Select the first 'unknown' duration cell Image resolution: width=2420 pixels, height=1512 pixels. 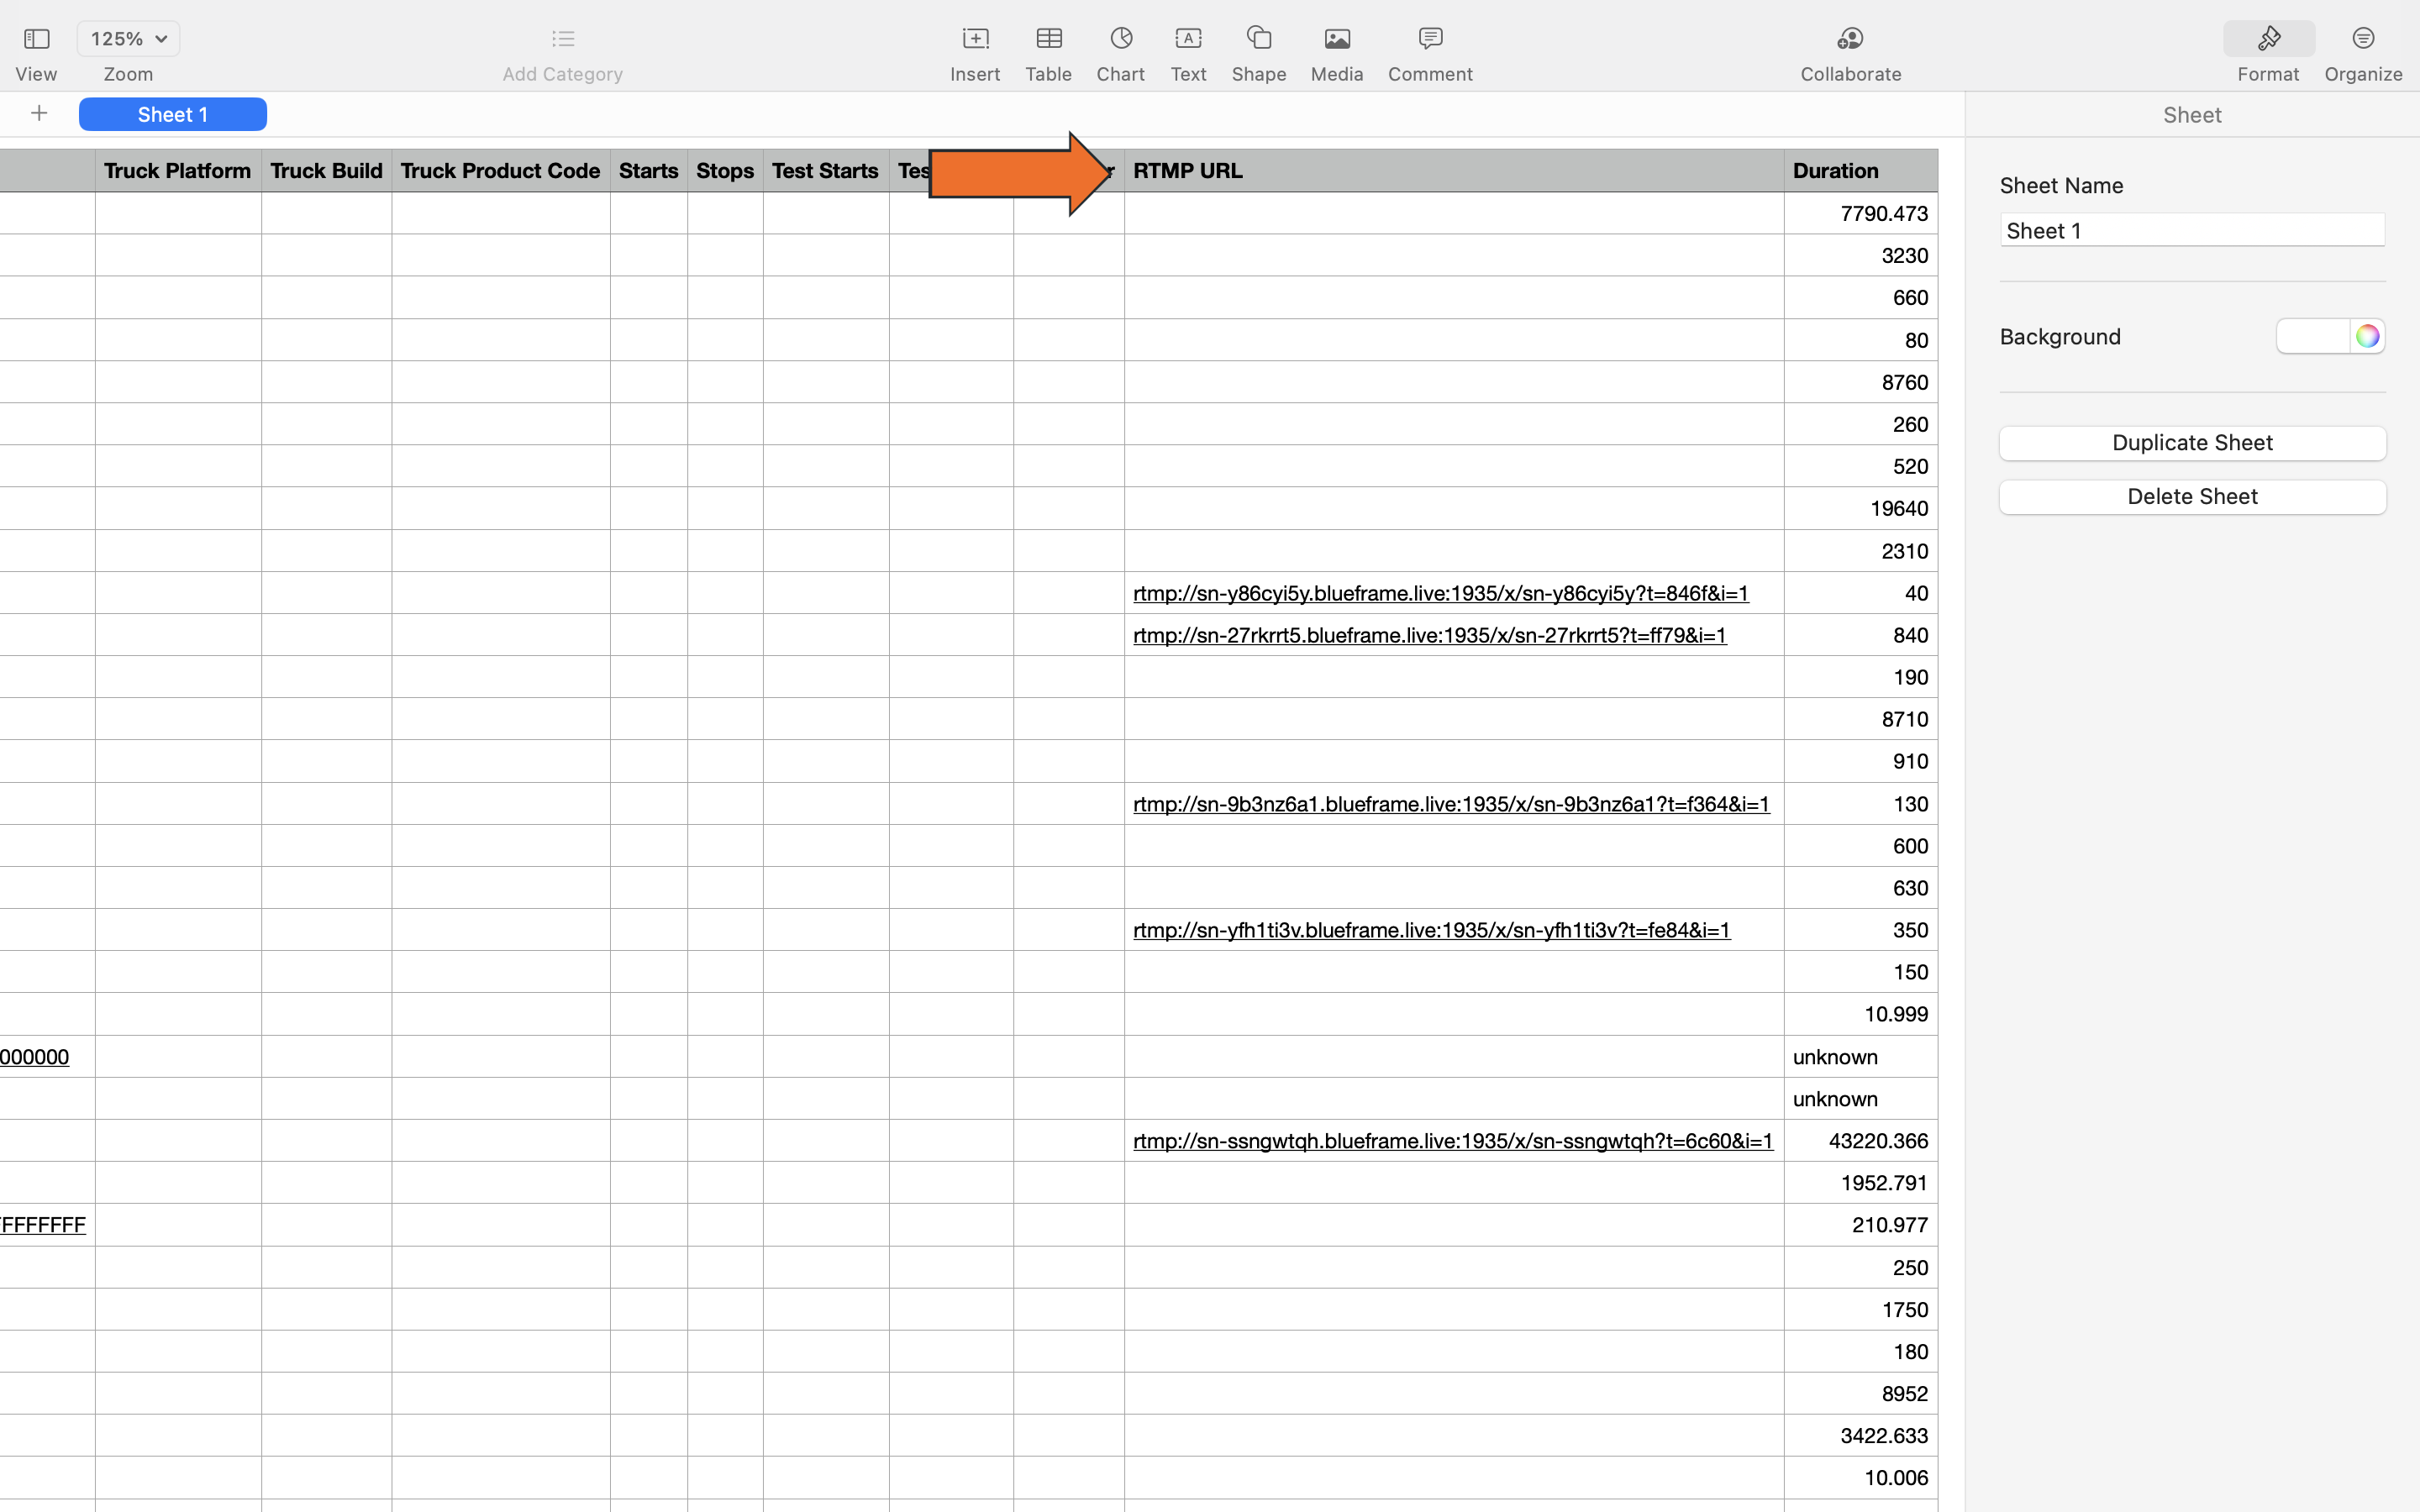point(1860,1057)
